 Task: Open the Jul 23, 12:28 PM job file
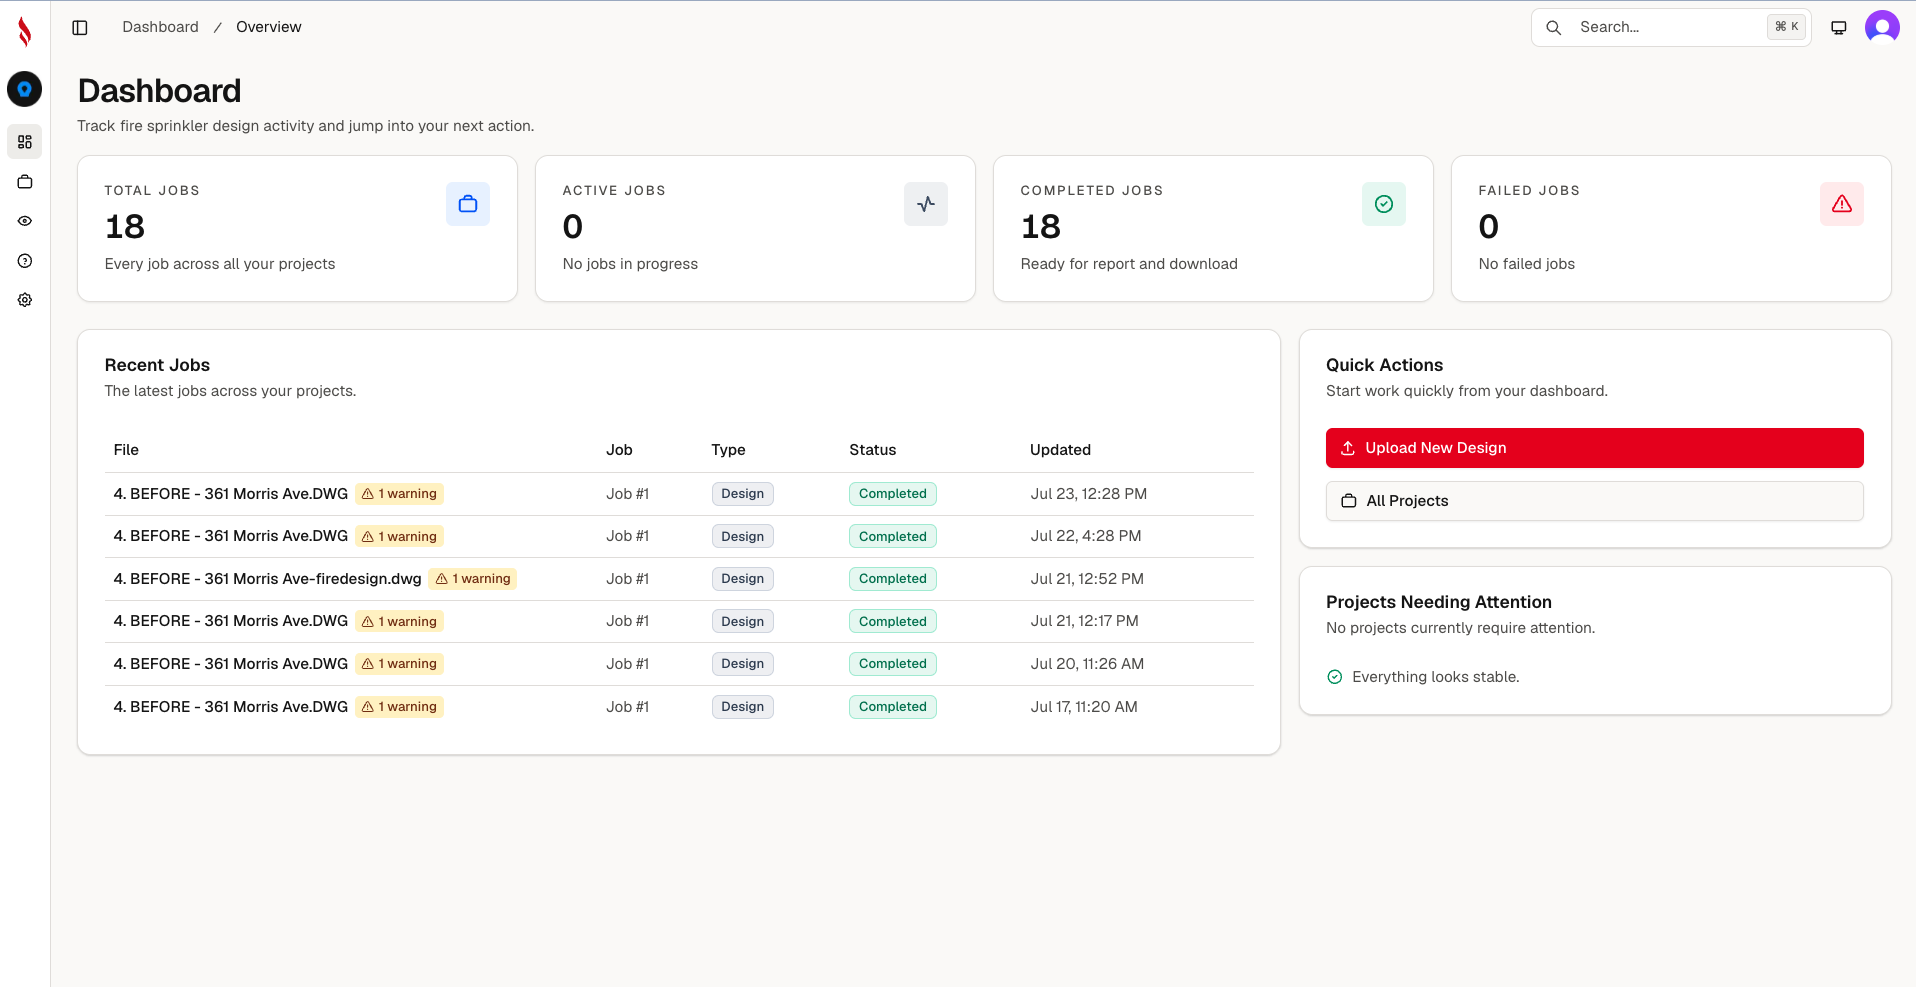point(230,494)
